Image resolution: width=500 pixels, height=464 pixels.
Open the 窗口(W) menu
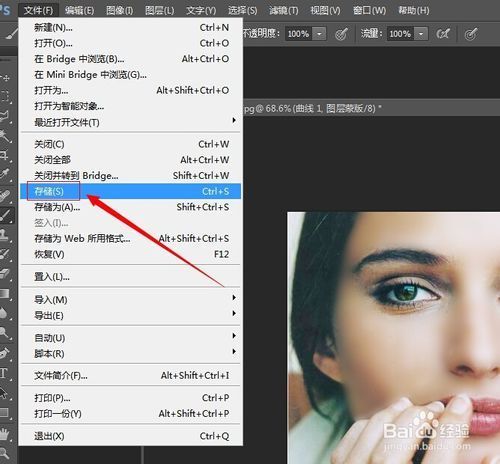click(x=369, y=10)
